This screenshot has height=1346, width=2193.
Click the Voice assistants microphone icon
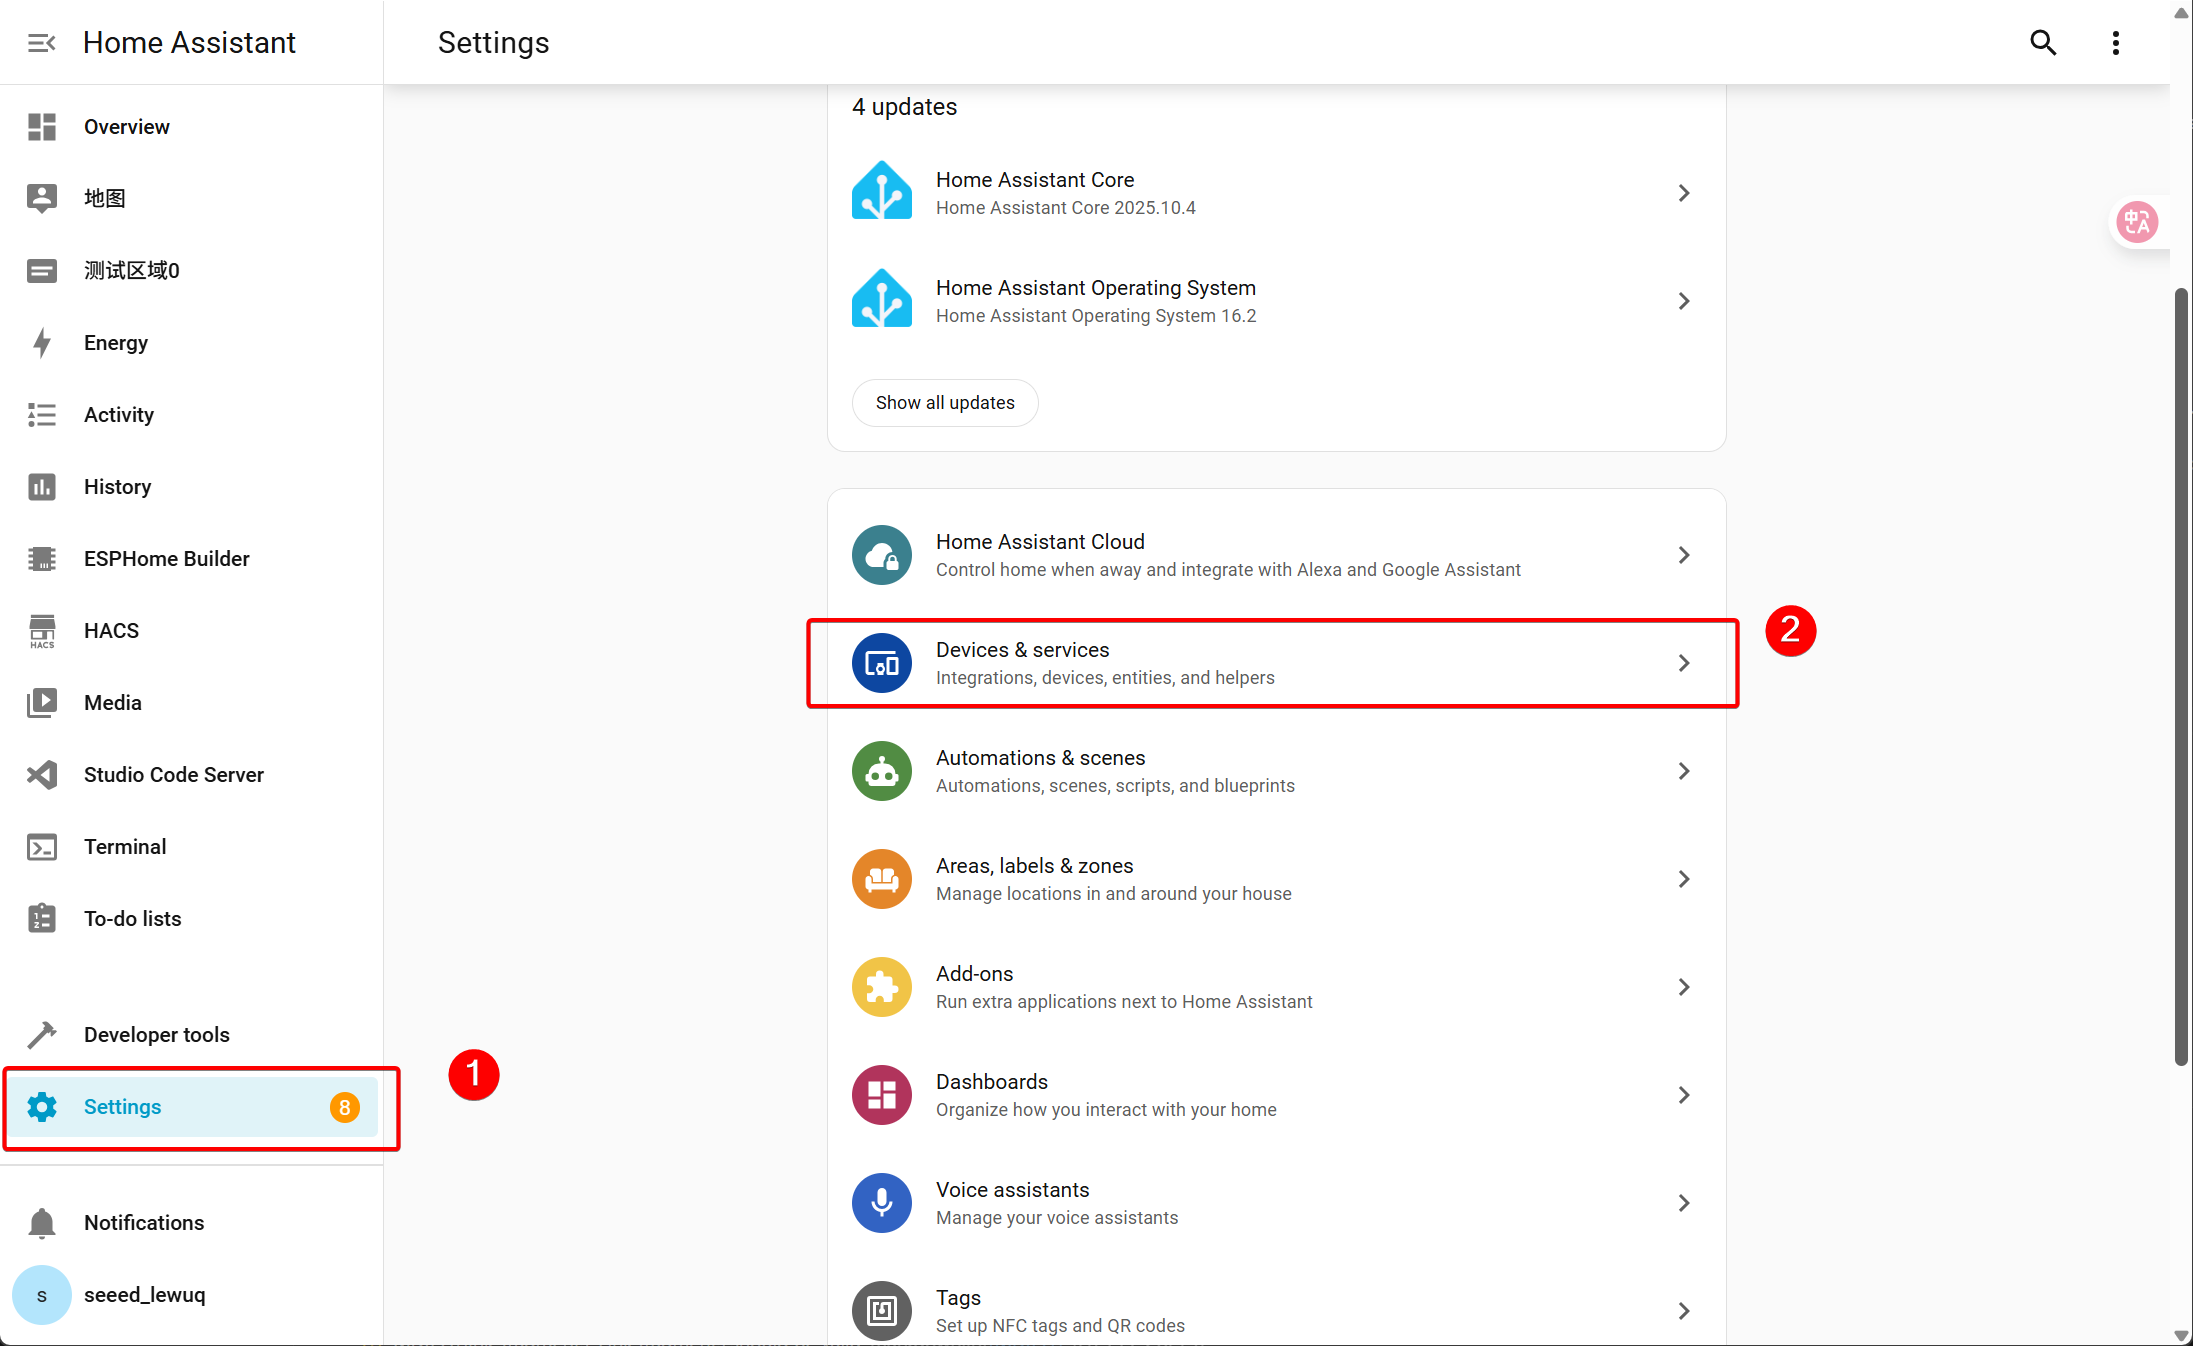click(x=881, y=1203)
